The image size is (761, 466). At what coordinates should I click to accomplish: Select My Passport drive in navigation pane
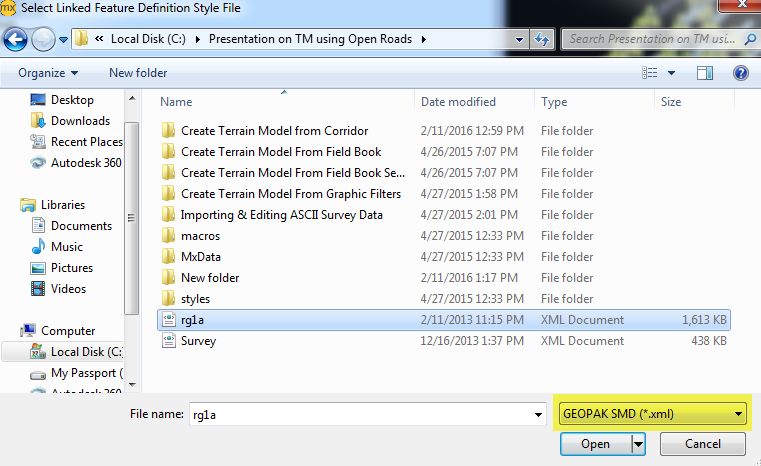[x=86, y=373]
